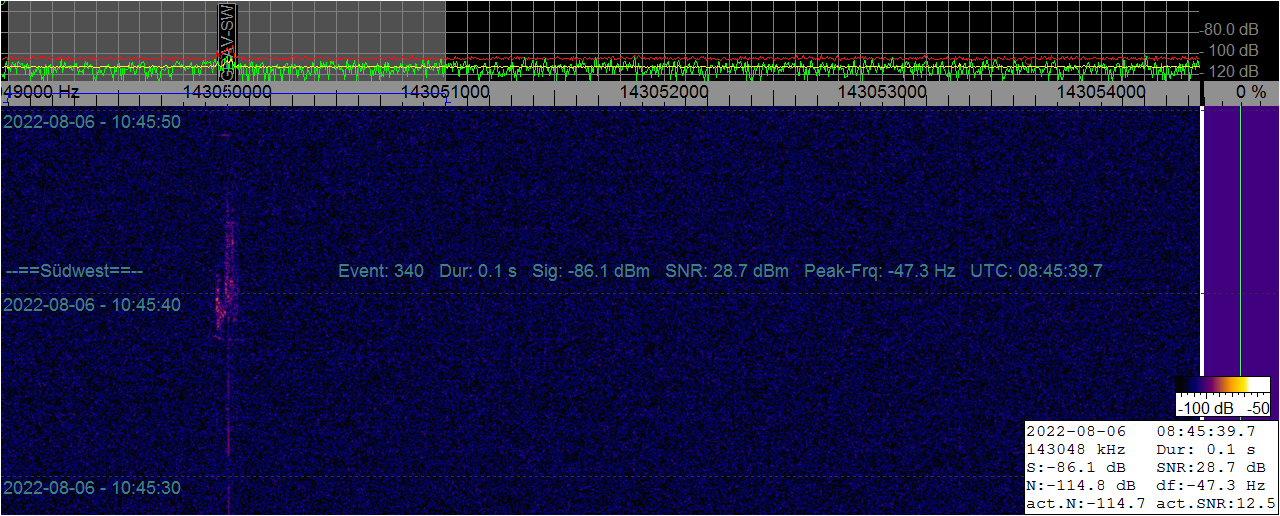Click the UTC: 08:45:39.7 overlay text
Viewport: 1280px width, 516px height.
[1036, 271]
